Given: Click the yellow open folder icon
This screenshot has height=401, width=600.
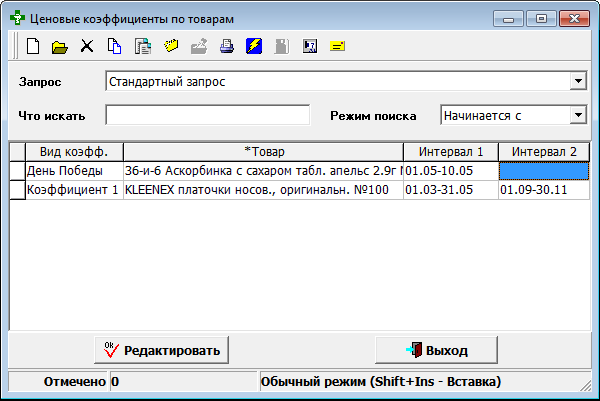Looking at the screenshot, I should 60,47.
